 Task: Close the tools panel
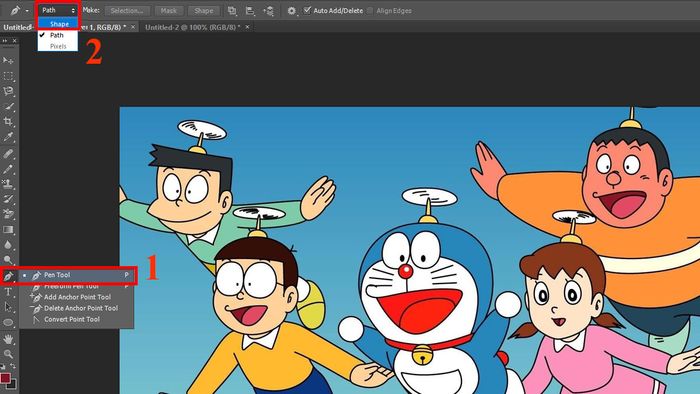14,41
